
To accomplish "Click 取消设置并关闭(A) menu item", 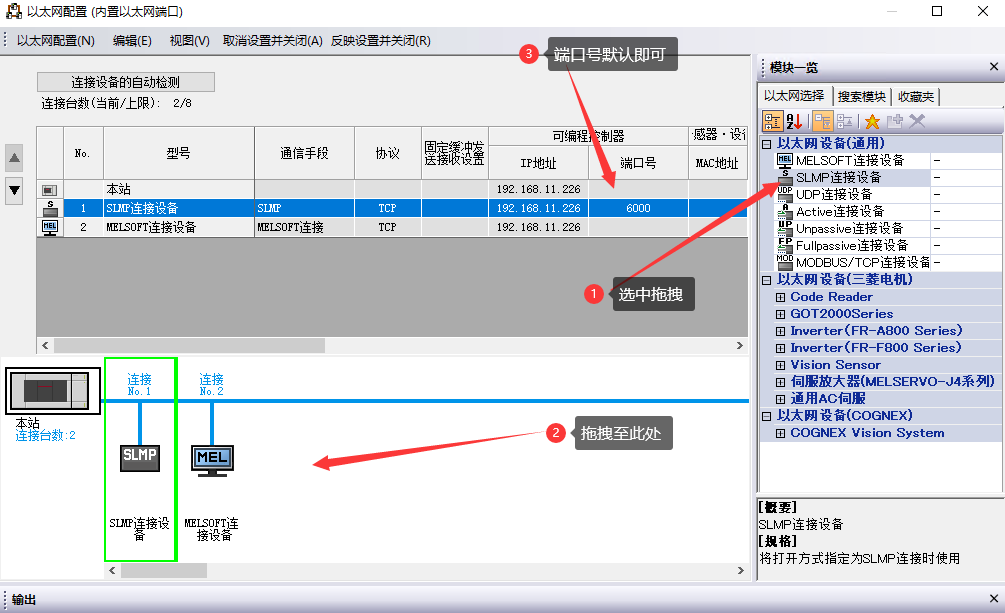I will click(x=272, y=40).
